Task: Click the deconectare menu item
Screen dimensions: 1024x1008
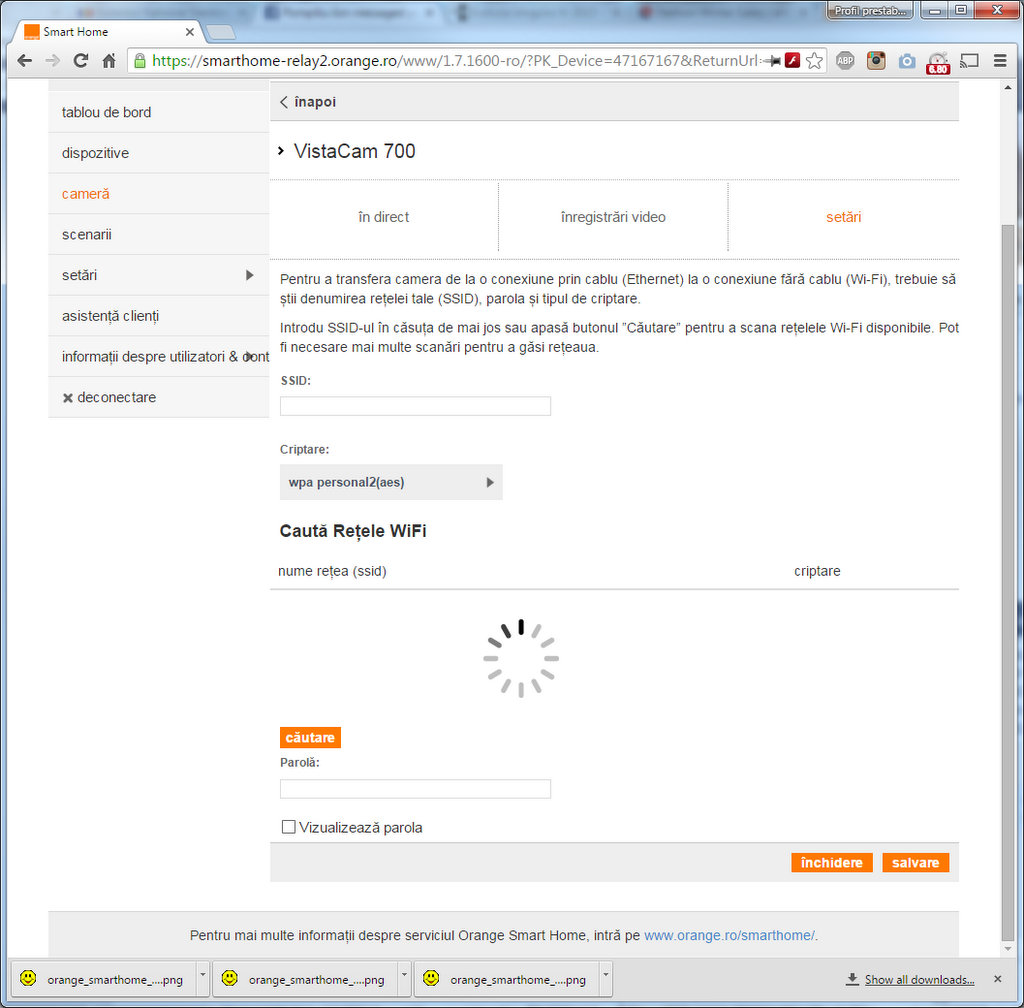Action: tap(159, 398)
